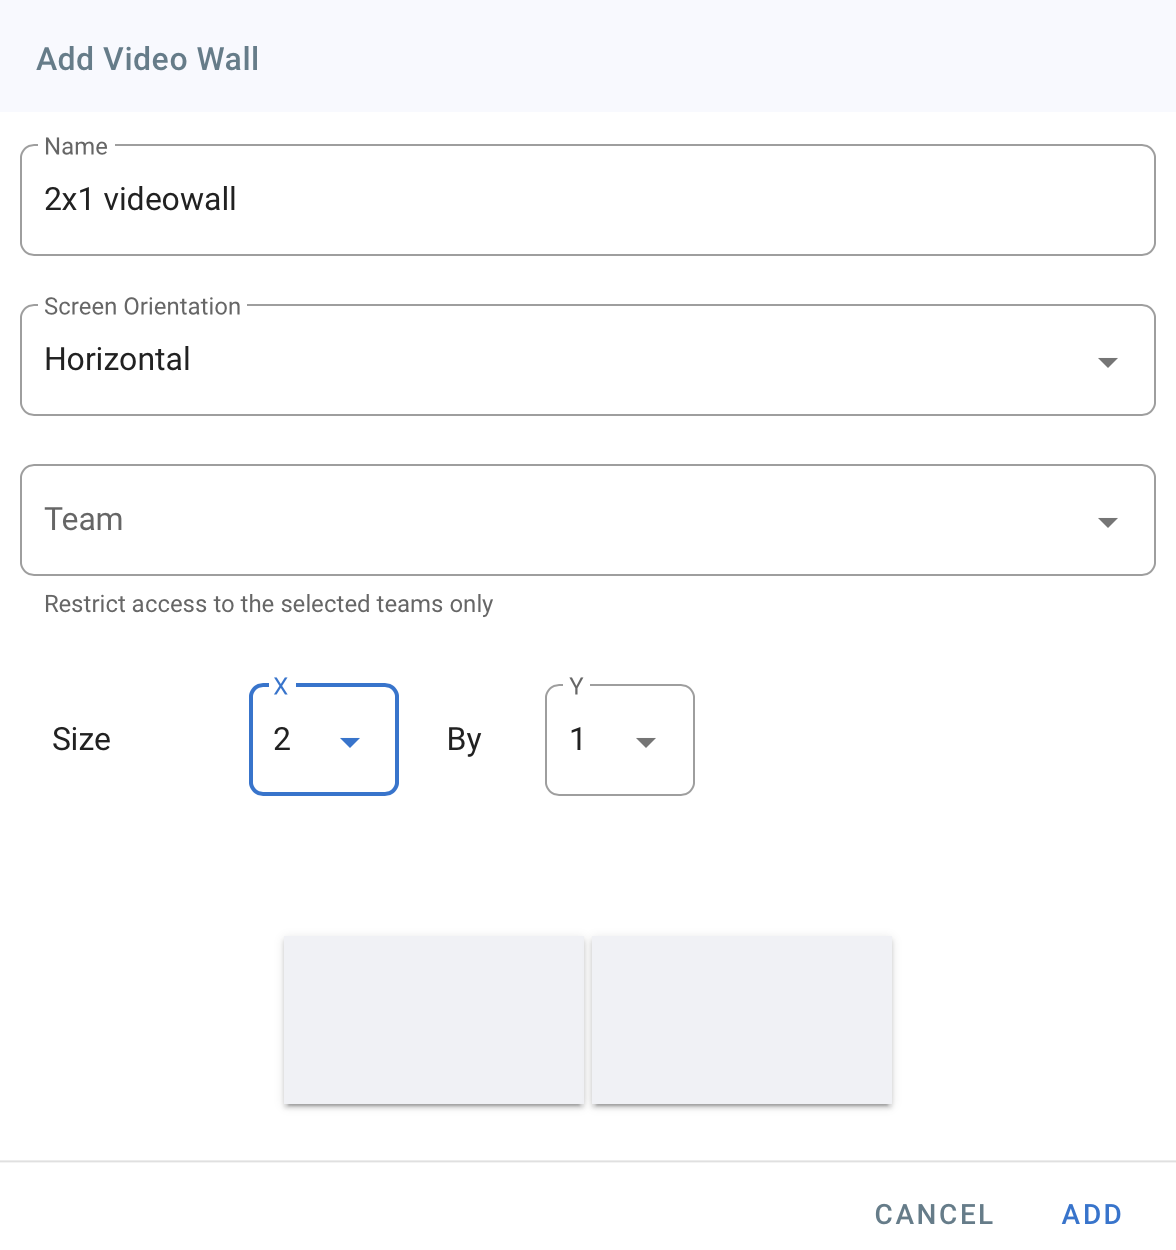Open the Screen Orientation dropdown arrow

pyautogui.click(x=1107, y=362)
